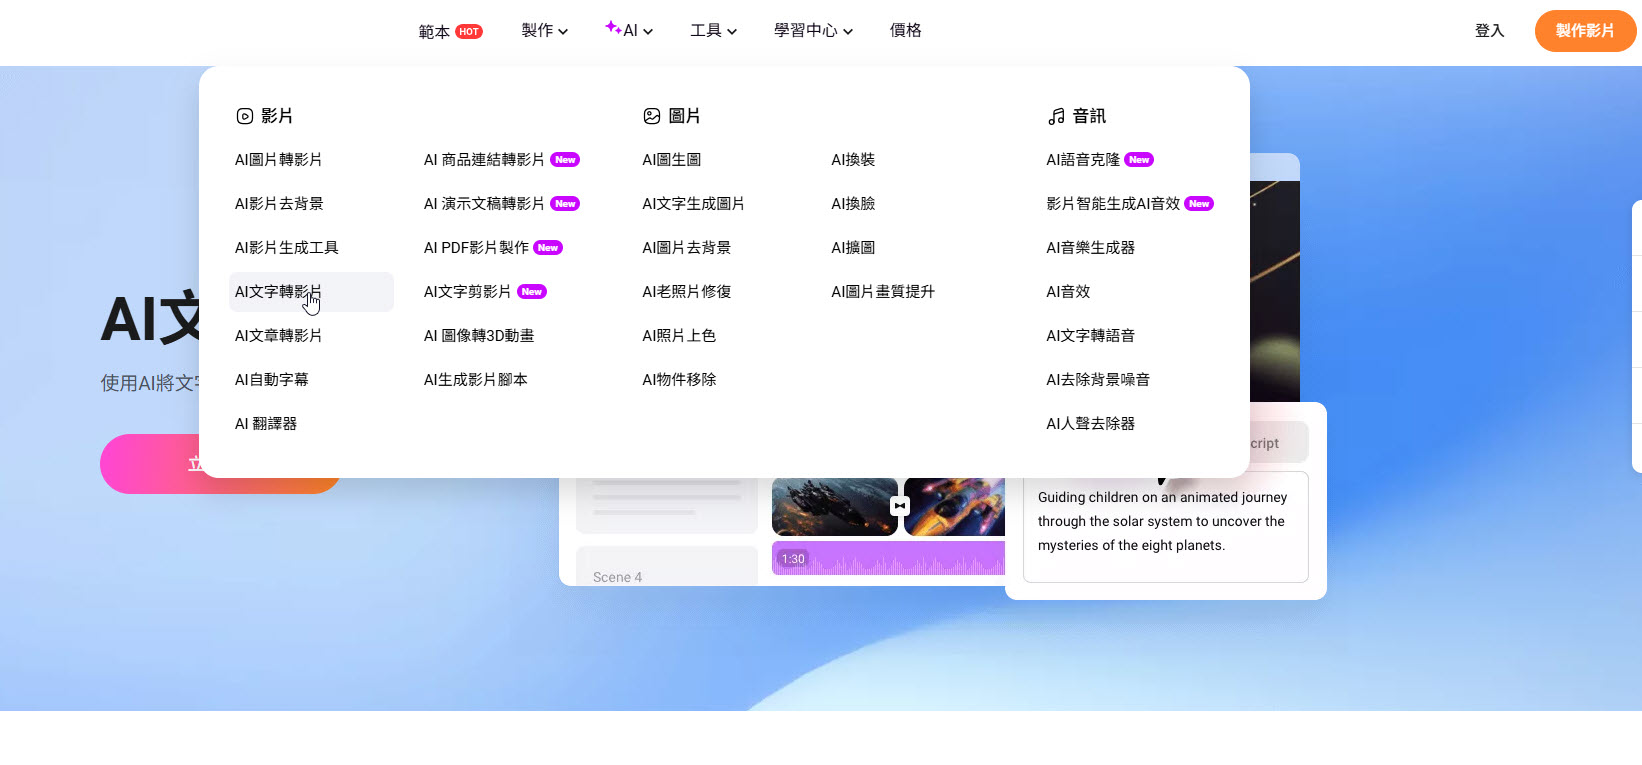Image resolution: width=1642 pixels, height=765 pixels.
Task: Open AI換臉
Action: coord(853,204)
